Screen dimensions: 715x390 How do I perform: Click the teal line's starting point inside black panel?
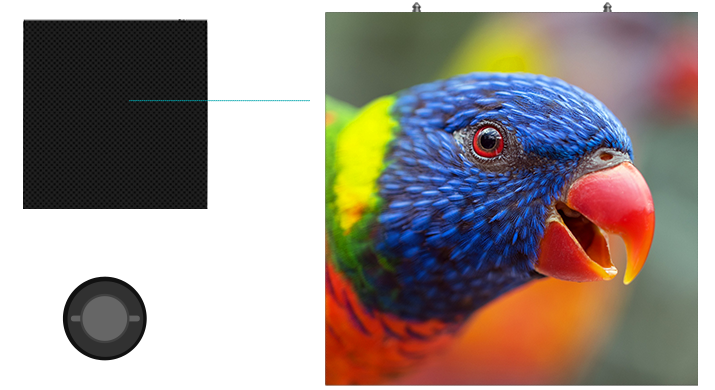pos(130,100)
